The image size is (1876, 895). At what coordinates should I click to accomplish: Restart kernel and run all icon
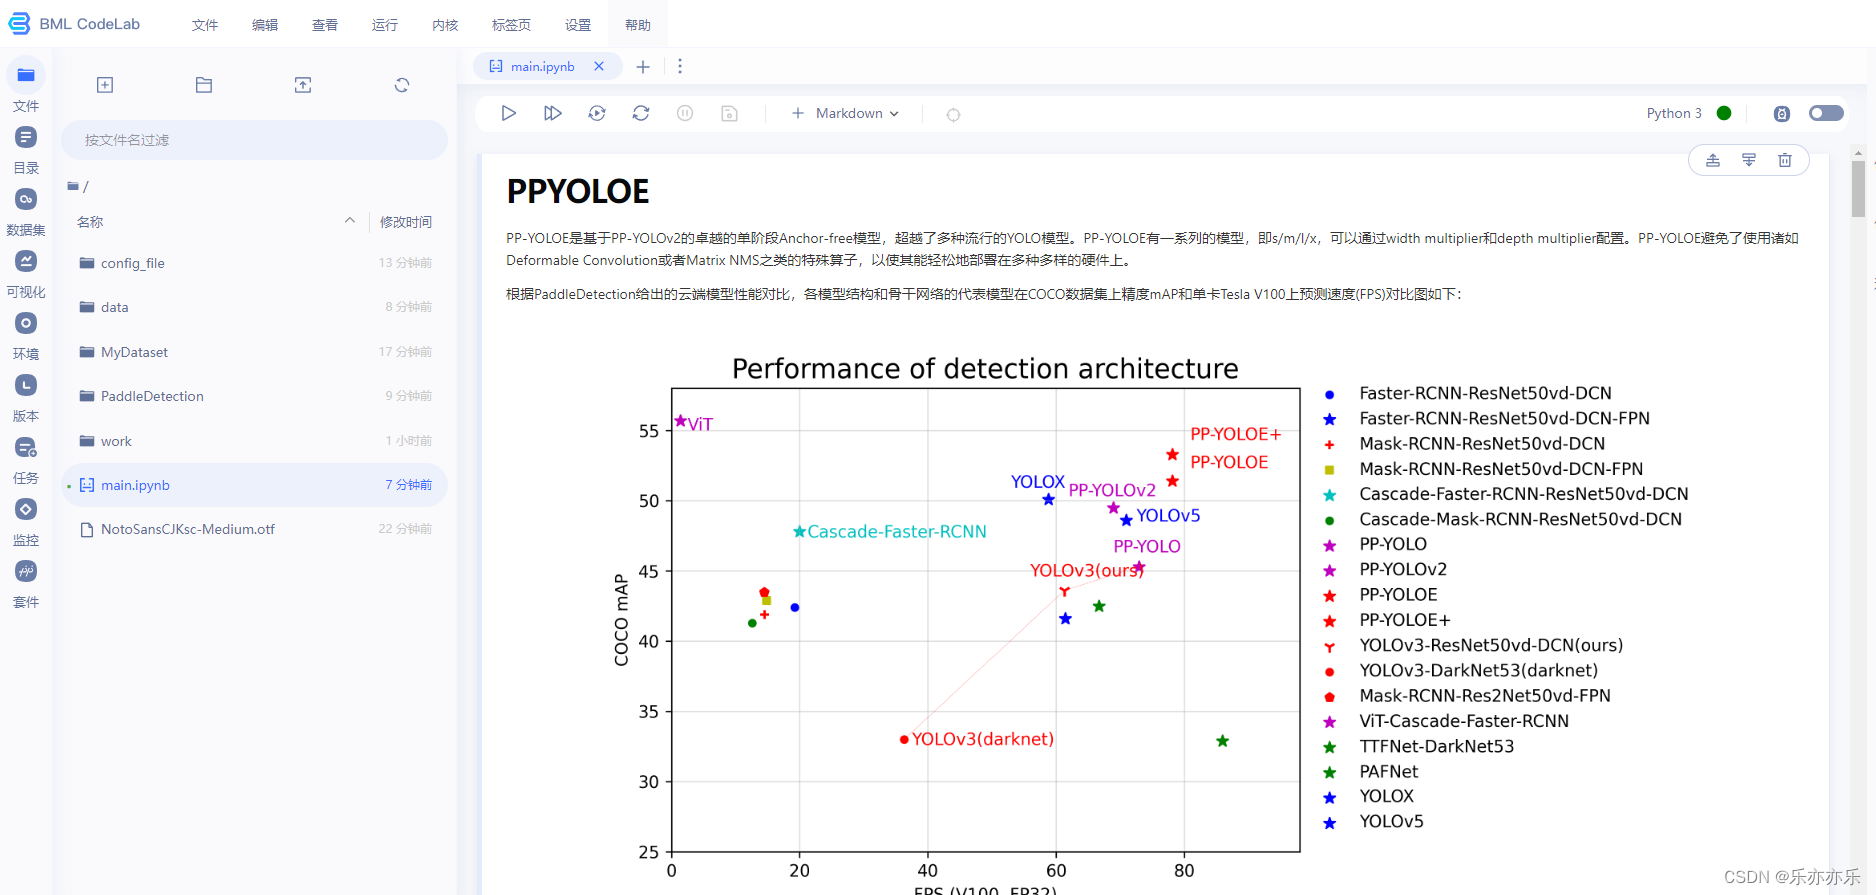click(597, 113)
